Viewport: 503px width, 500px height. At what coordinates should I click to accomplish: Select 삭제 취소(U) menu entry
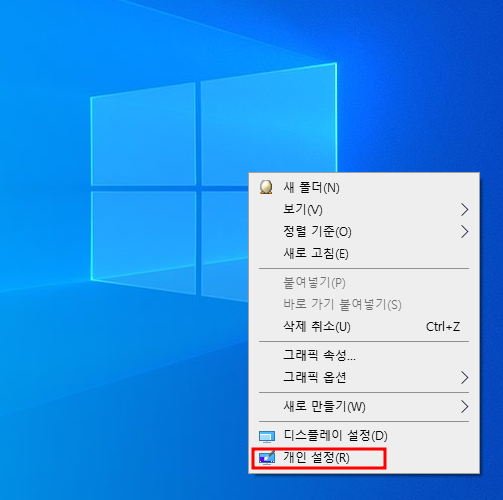[364, 326]
